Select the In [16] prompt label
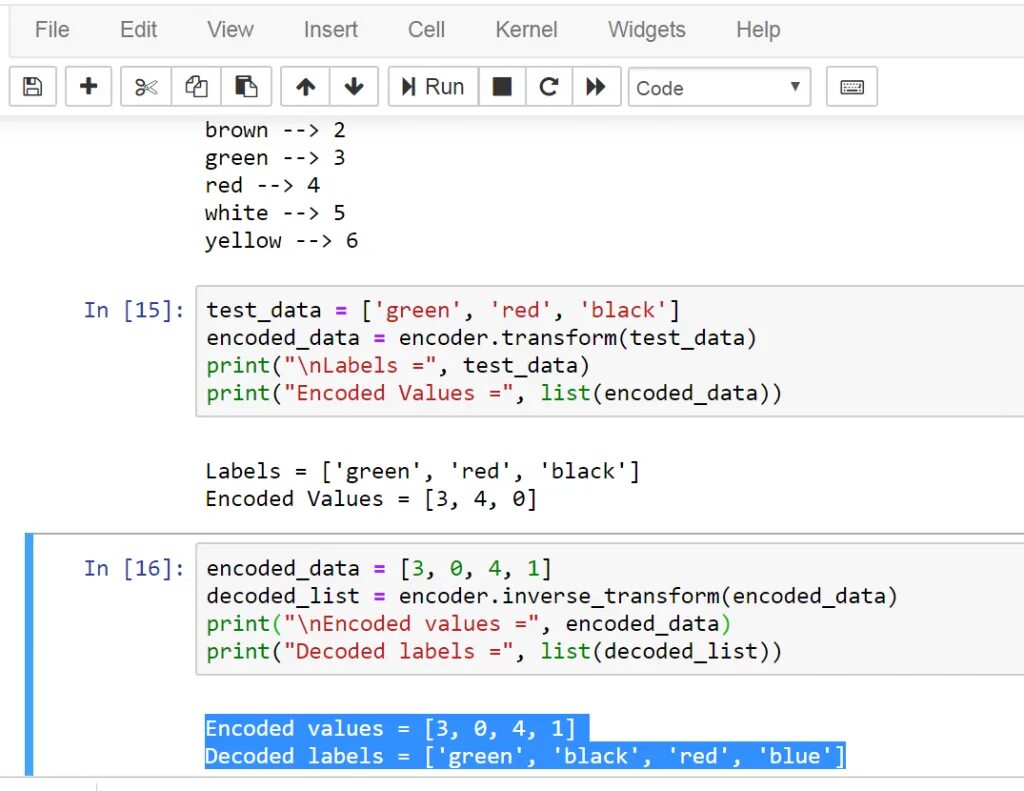Screen dimensions: 1024x791 (134, 568)
